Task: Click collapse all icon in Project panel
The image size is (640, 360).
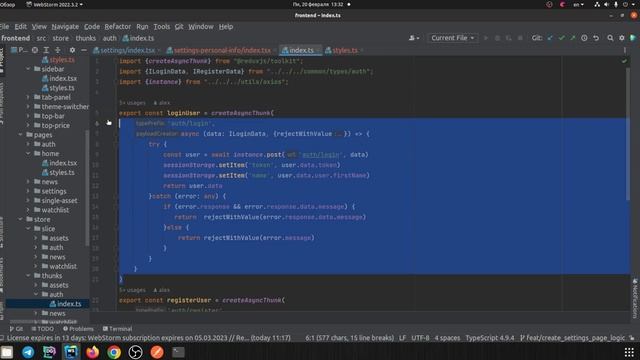Action: coord(58,50)
